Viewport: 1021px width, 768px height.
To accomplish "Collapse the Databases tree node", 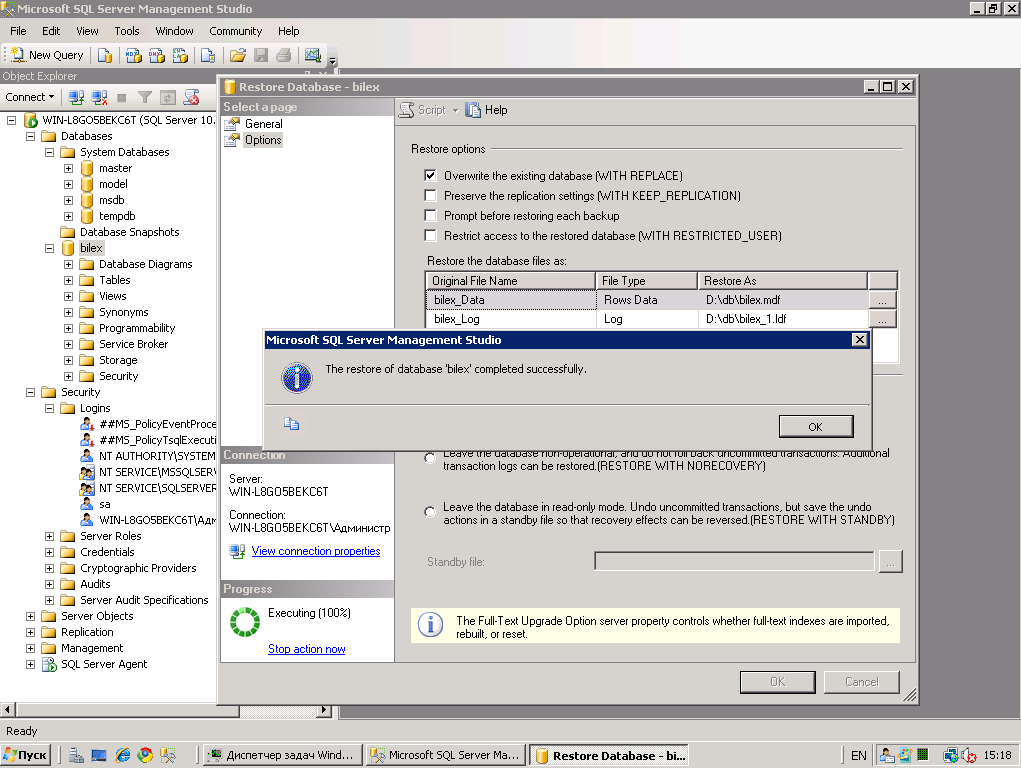I will [31, 136].
